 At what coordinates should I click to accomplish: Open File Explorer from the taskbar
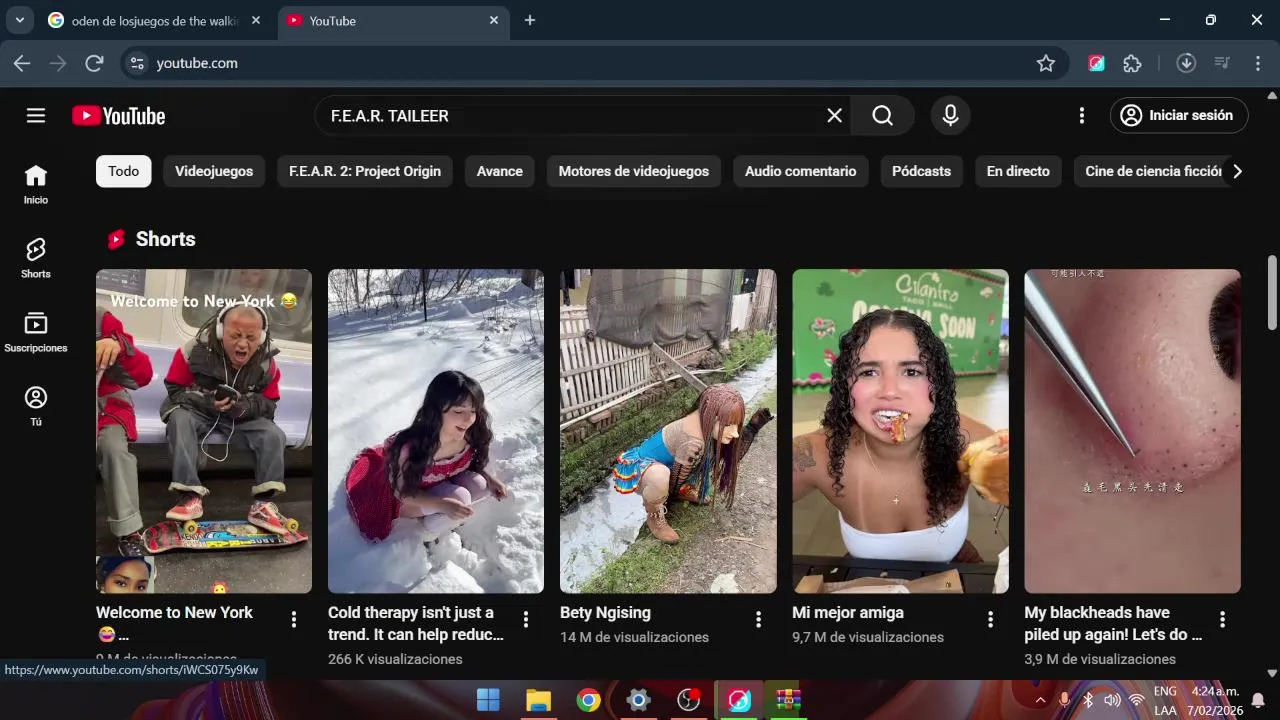point(538,700)
